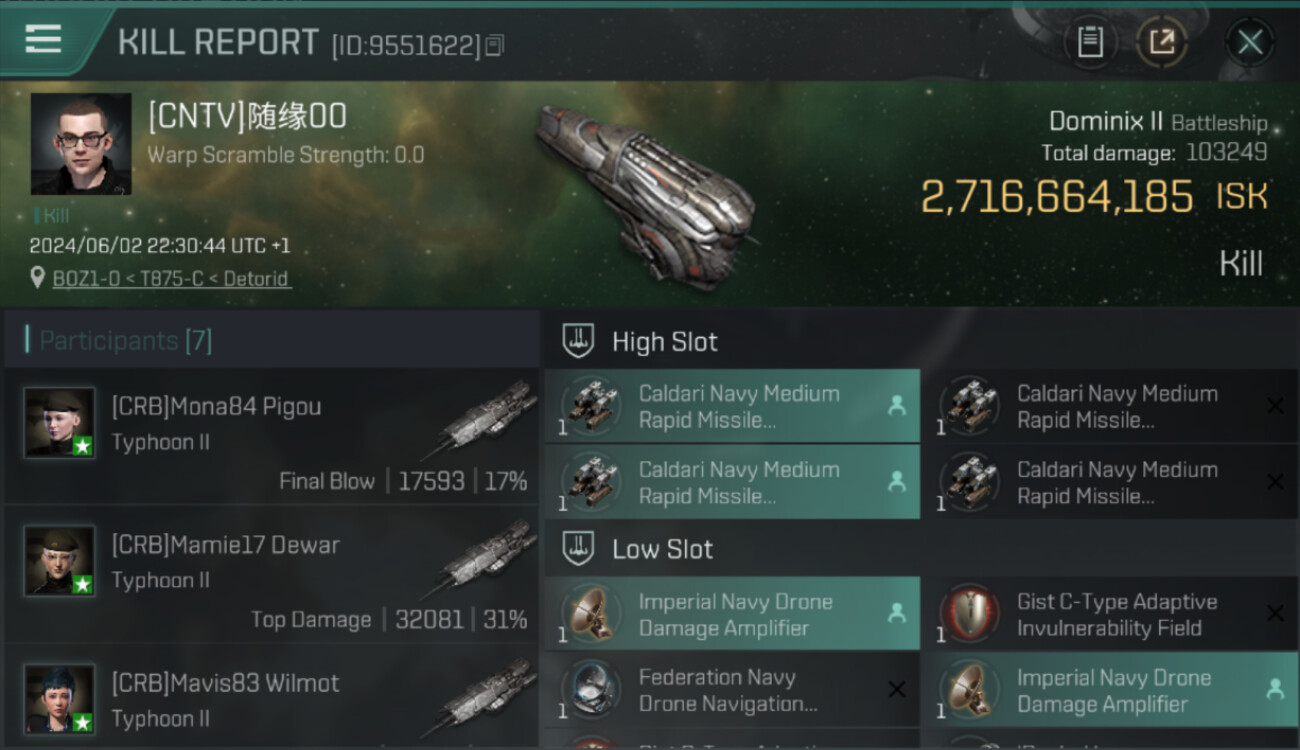The width and height of the screenshot is (1300, 750).
Task: Select Mona84 Pigou's portrait
Action: [60, 422]
